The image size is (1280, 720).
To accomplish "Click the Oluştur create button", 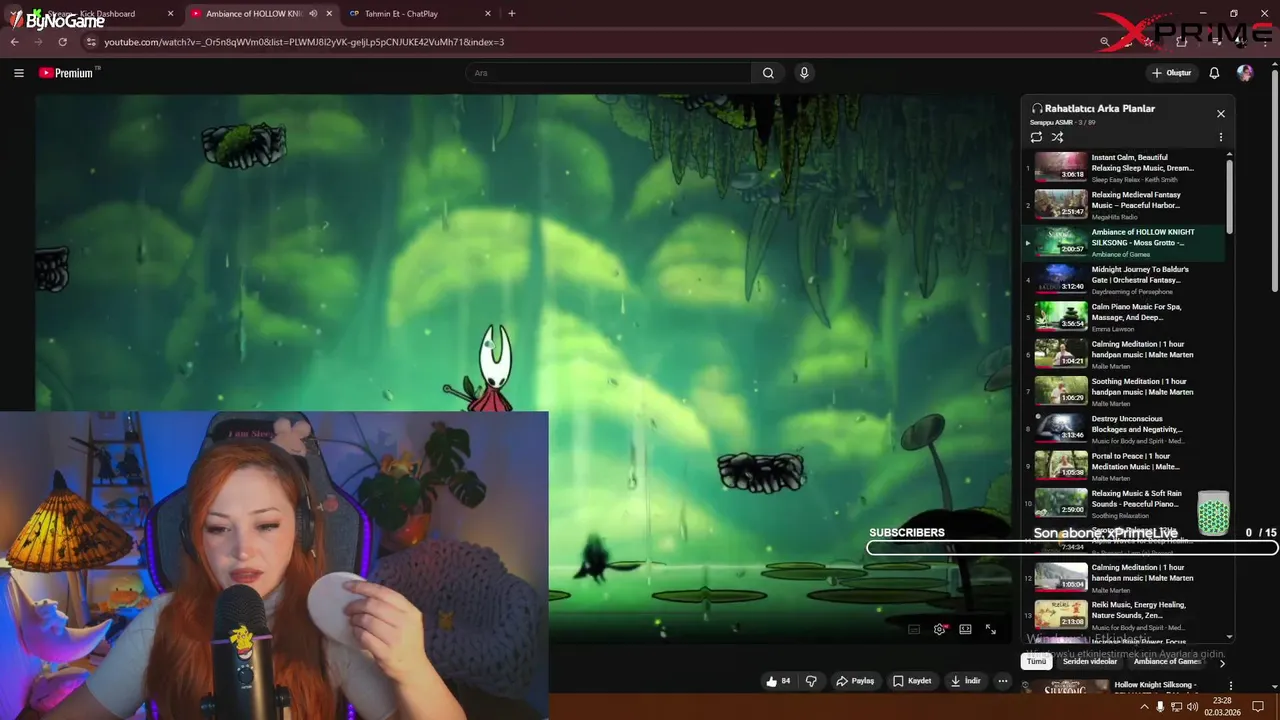I will pyautogui.click(x=1171, y=73).
